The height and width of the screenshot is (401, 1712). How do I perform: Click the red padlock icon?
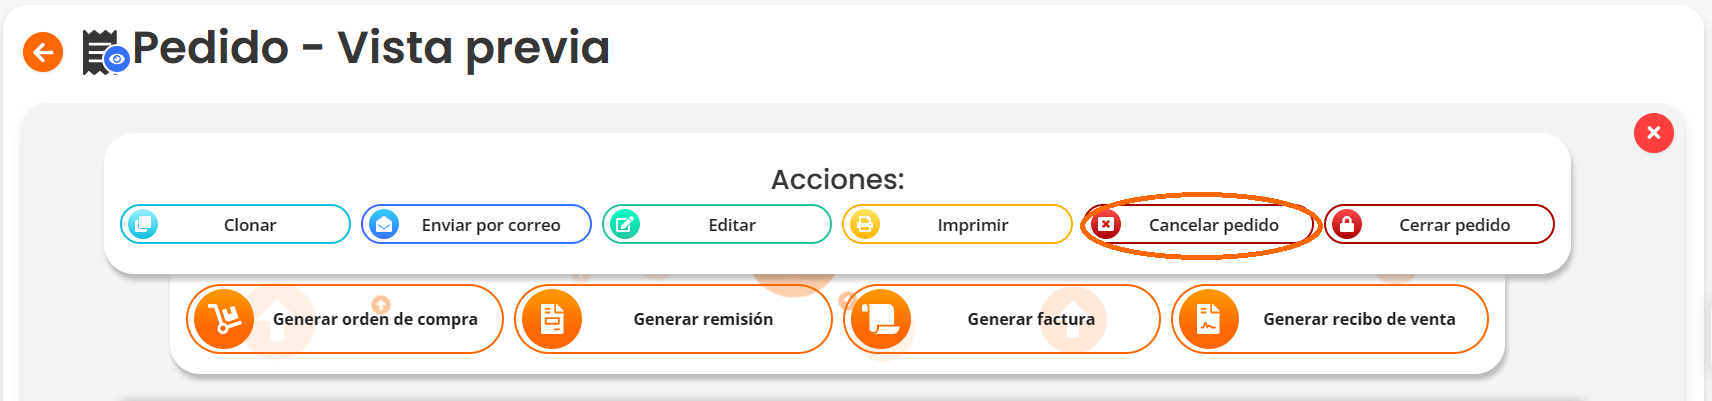pos(1347,224)
